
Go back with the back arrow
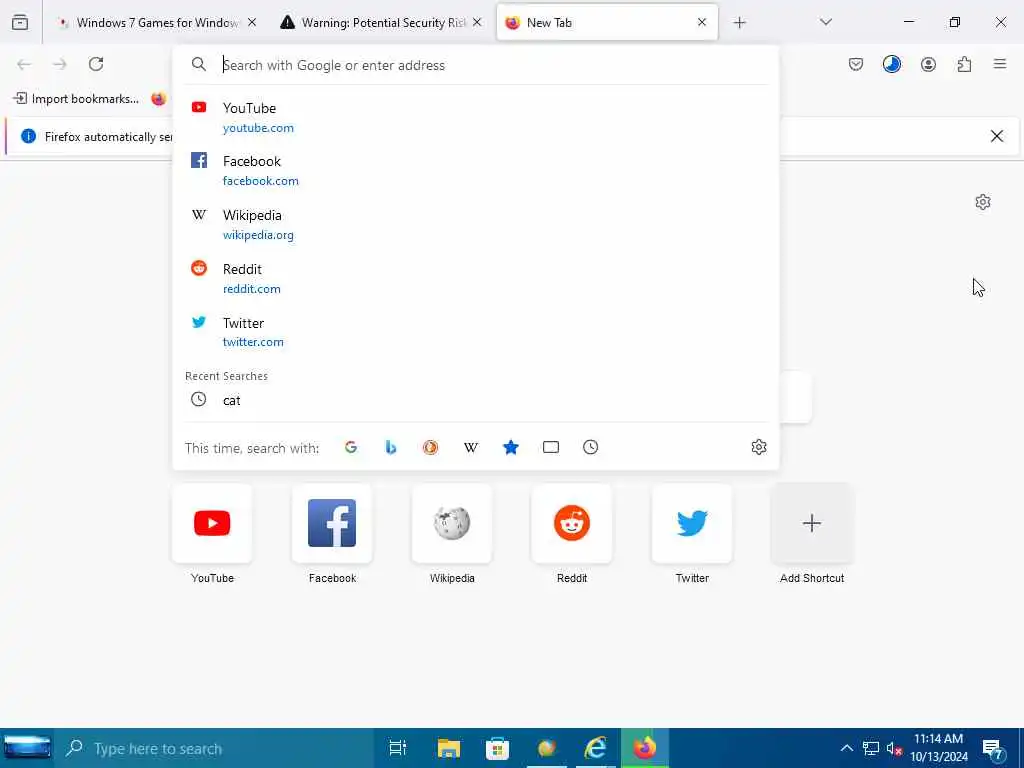pos(24,64)
